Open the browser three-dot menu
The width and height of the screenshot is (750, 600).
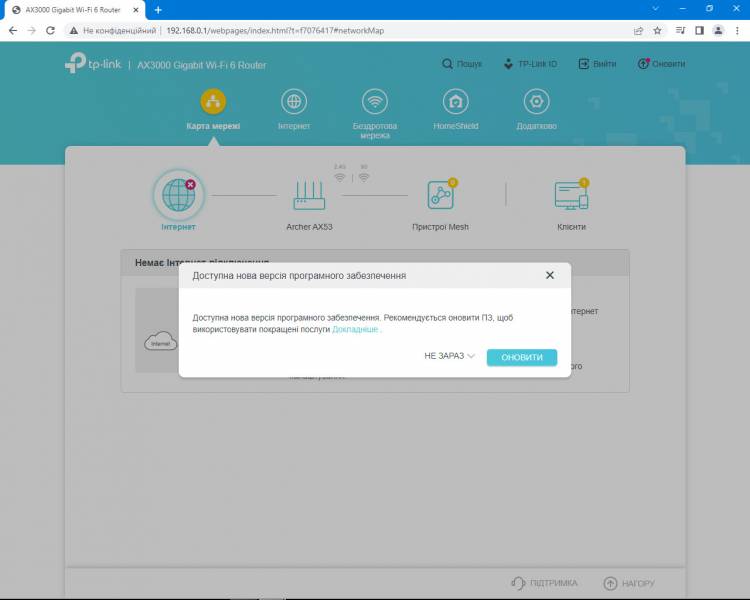tap(737, 31)
